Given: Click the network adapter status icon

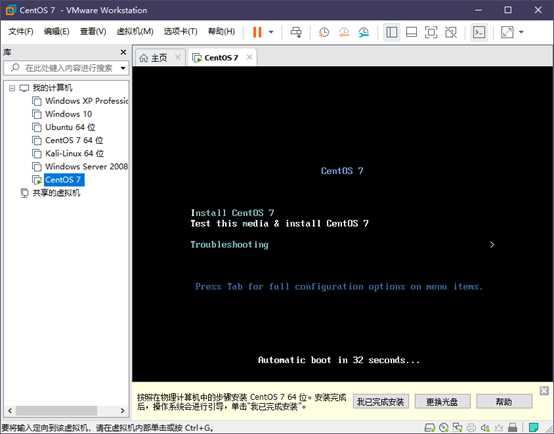Looking at the screenshot, I should [x=458, y=428].
